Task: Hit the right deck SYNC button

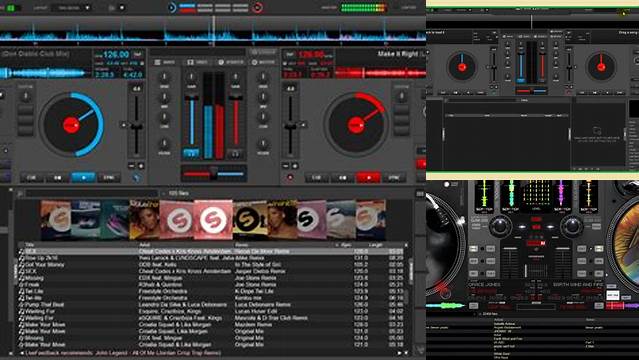Action: (x=394, y=178)
